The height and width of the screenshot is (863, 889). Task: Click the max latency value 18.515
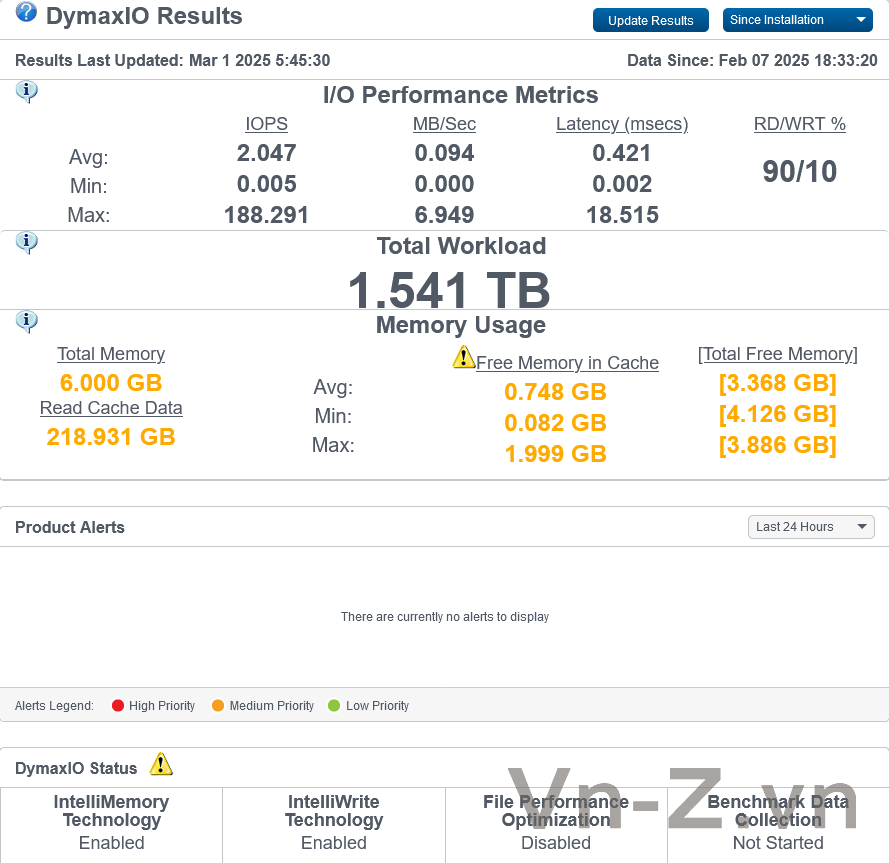(622, 215)
